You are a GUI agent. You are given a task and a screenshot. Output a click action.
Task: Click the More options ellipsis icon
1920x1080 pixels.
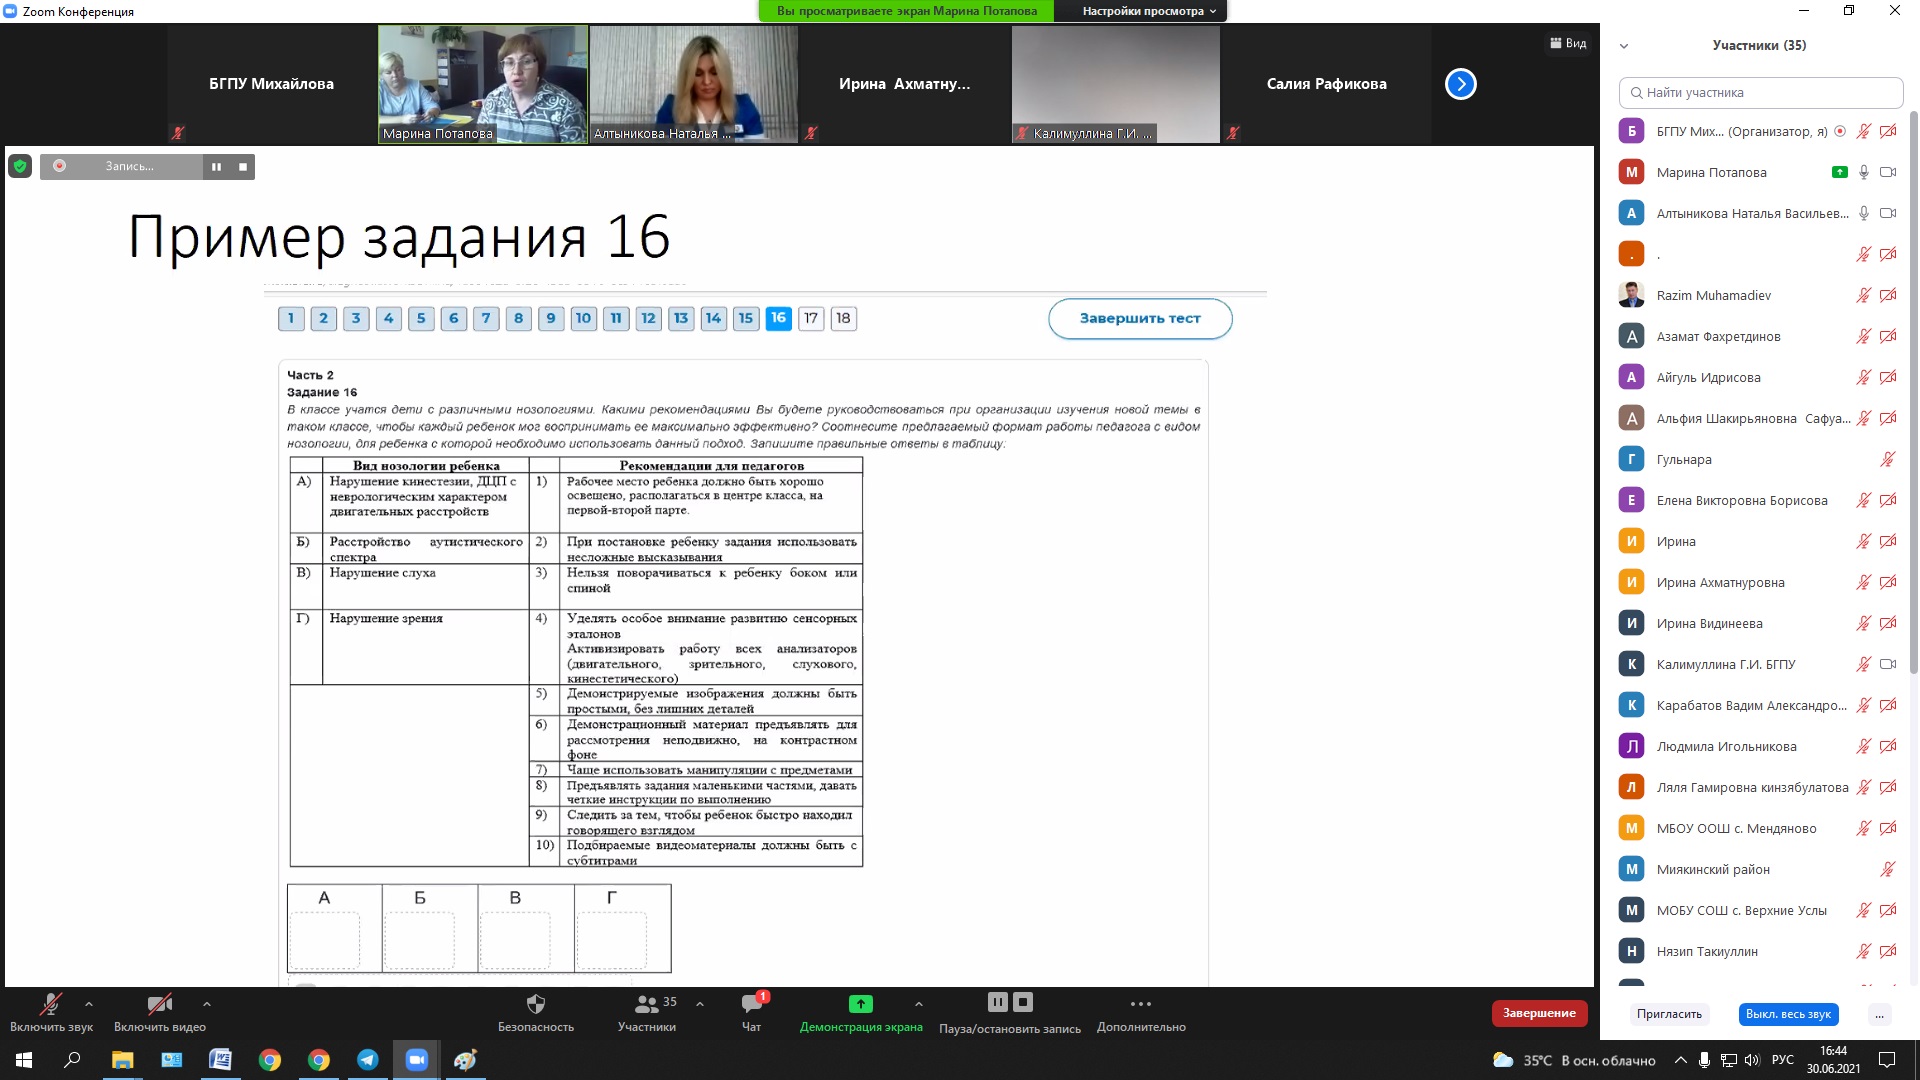point(1140,1004)
